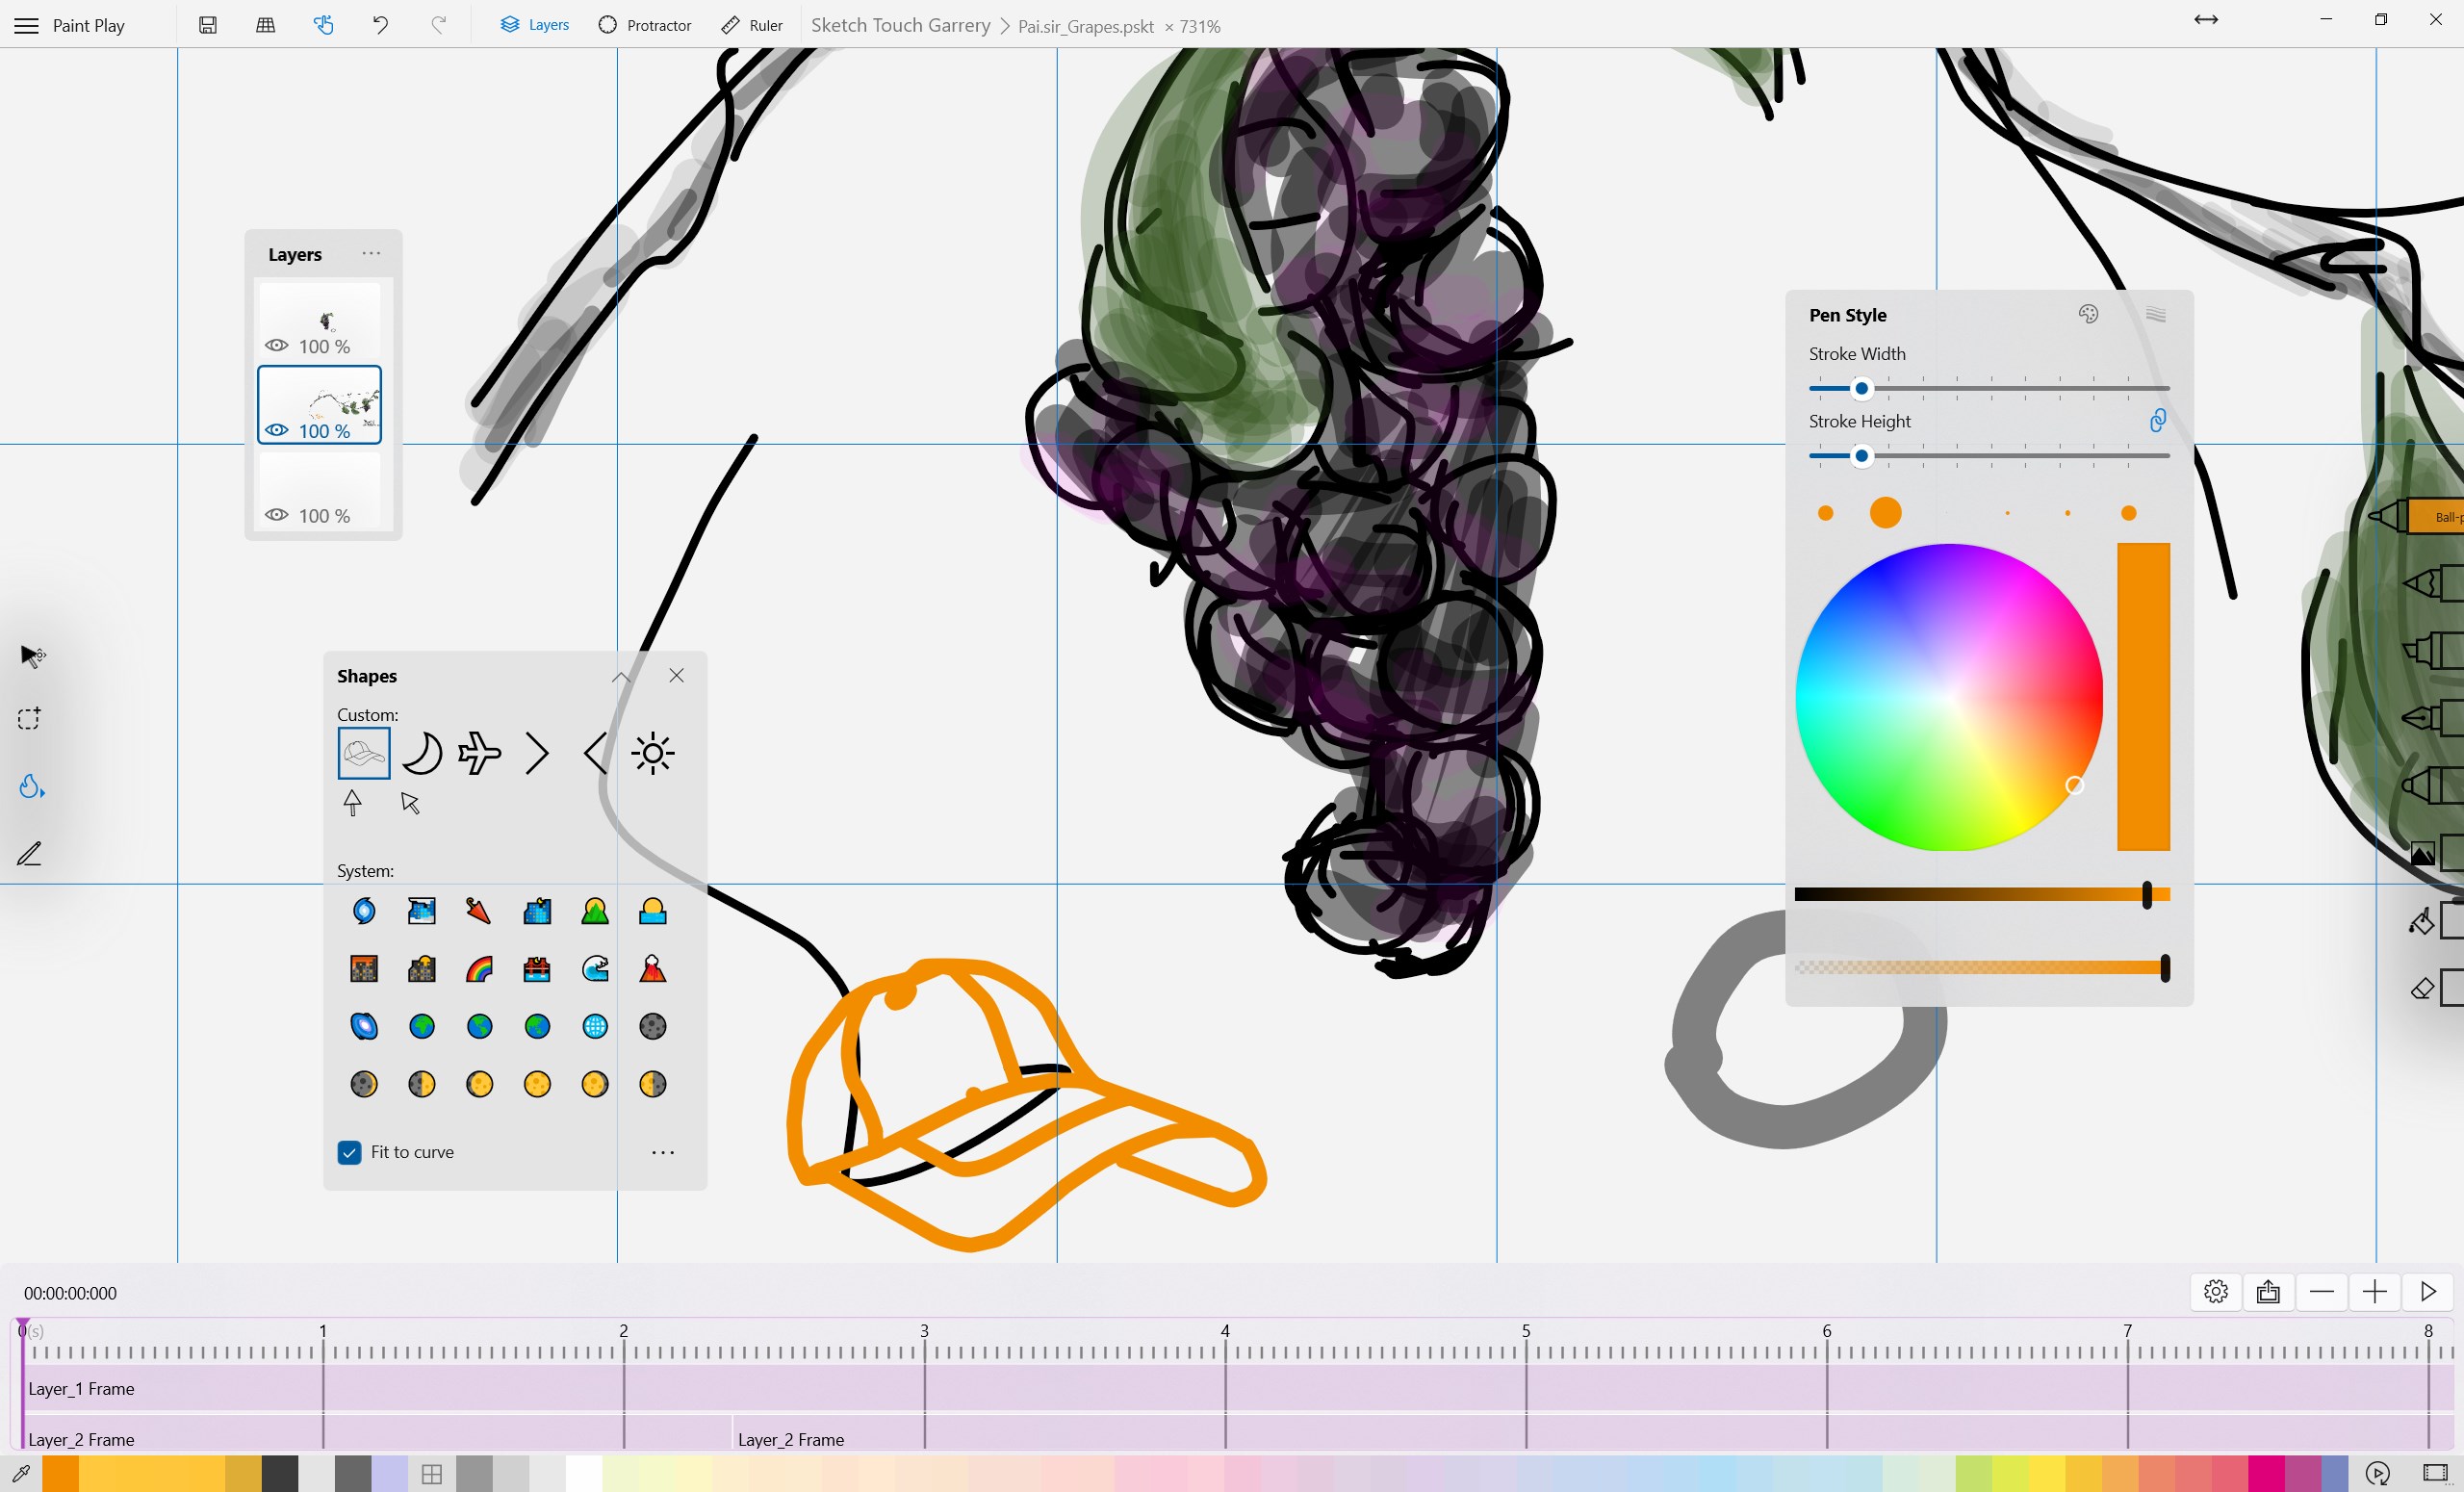
Task: Open the Protractor tool
Action: [645, 25]
